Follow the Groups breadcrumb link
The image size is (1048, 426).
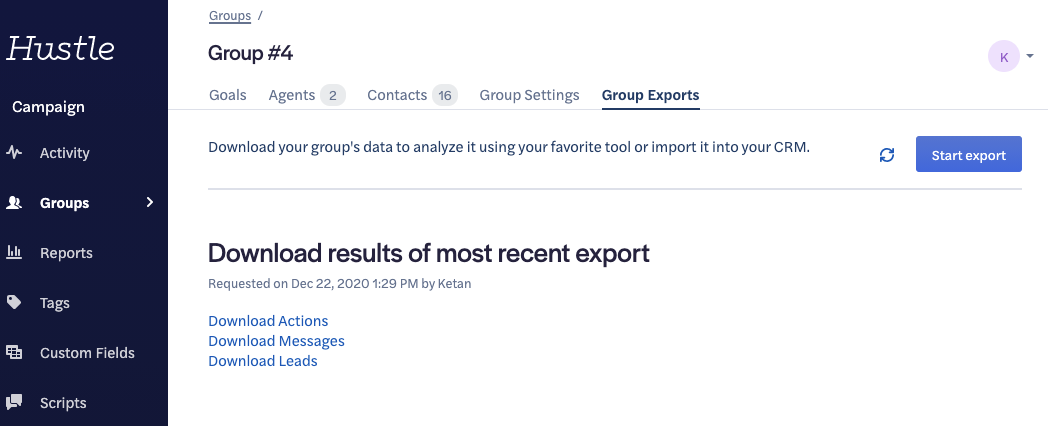230,15
